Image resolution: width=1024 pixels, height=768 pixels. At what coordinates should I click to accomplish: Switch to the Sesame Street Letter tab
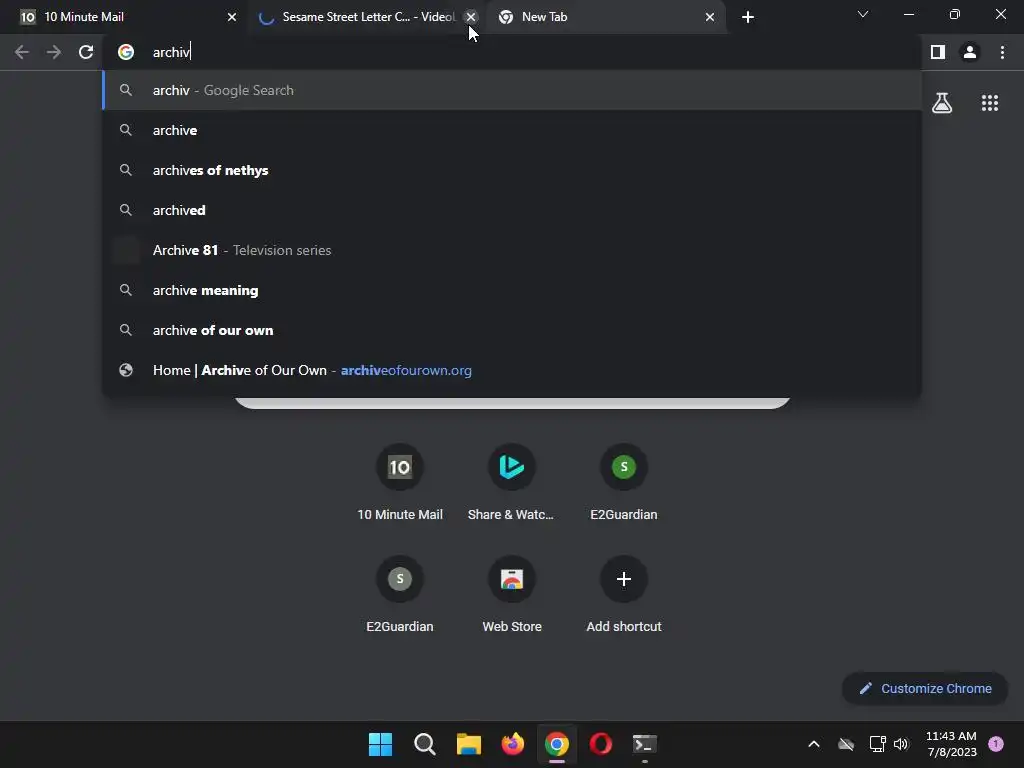click(x=366, y=17)
